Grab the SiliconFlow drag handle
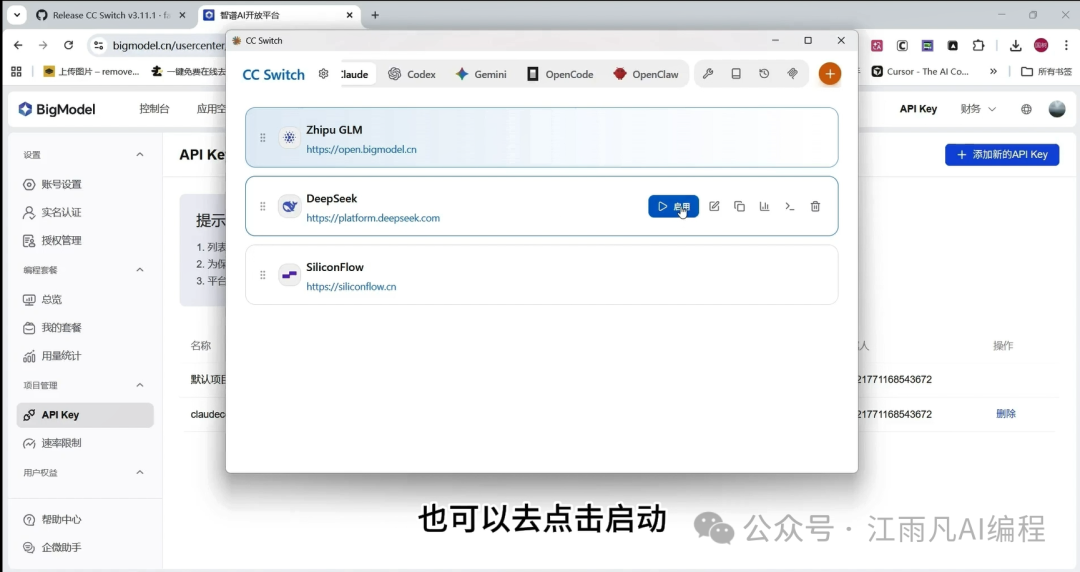The width and height of the screenshot is (1080, 572). (x=262, y=275)
